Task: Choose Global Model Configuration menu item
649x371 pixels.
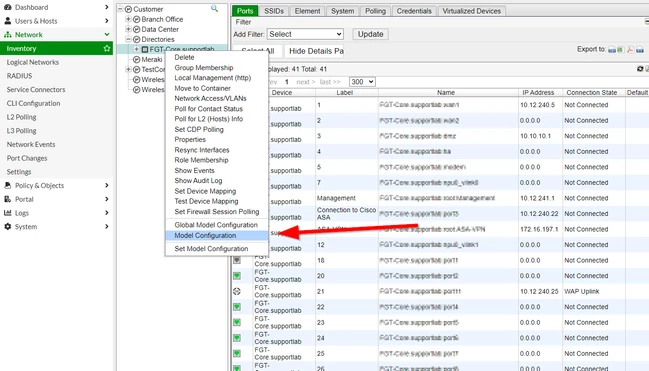Action: [216, 225]
